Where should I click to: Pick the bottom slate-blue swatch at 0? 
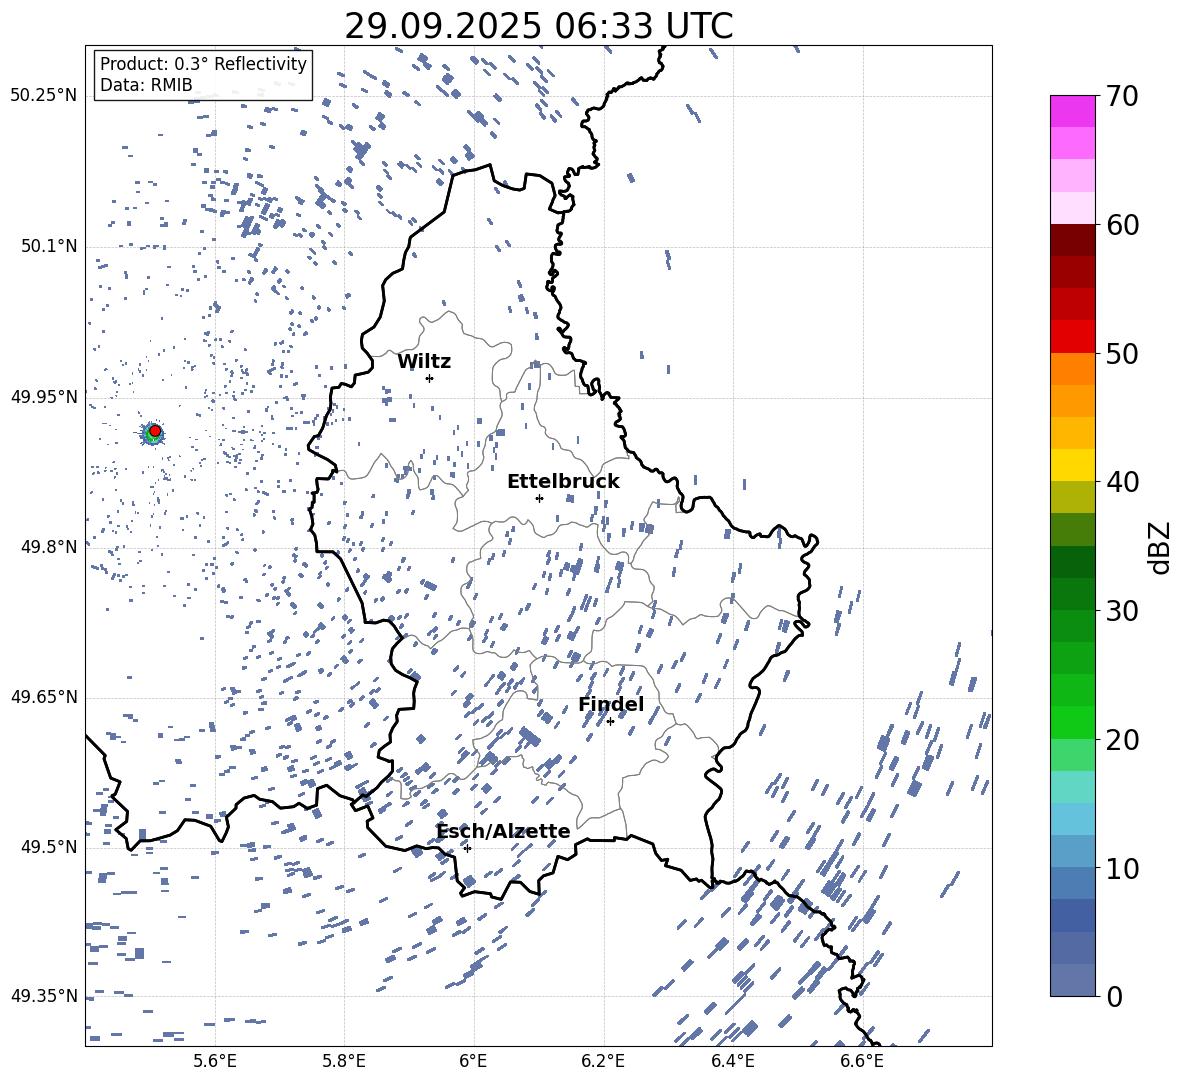coord(1072,980)
